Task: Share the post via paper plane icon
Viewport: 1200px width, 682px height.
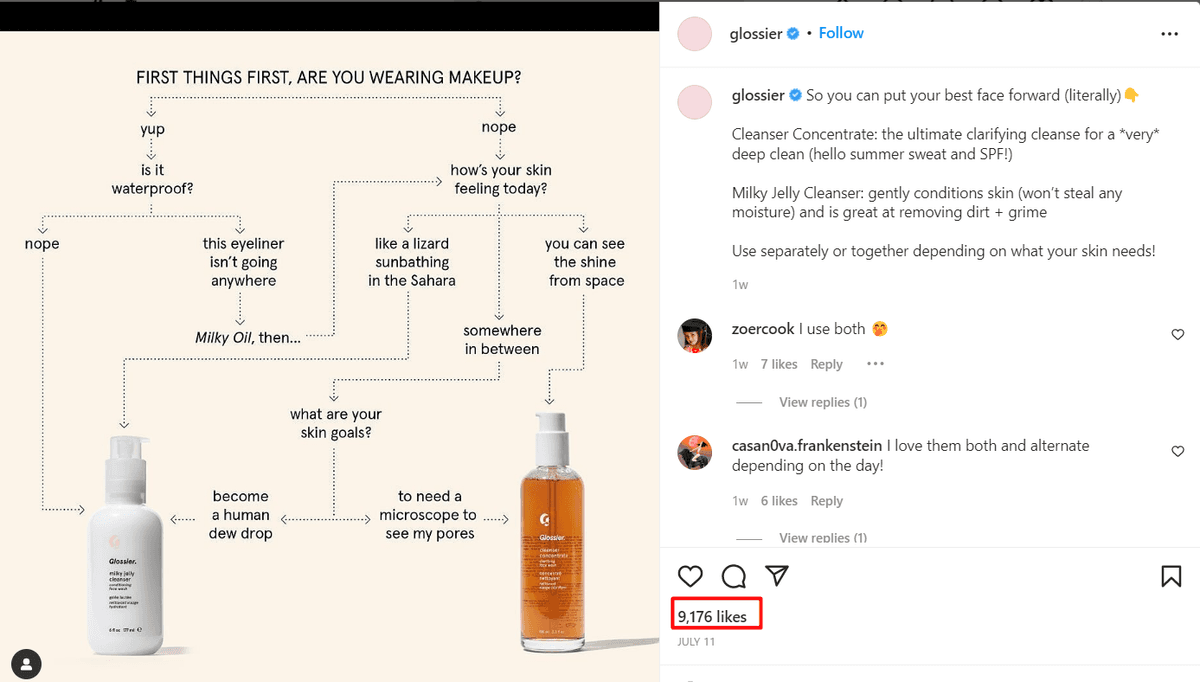Action: coord(777,576)
